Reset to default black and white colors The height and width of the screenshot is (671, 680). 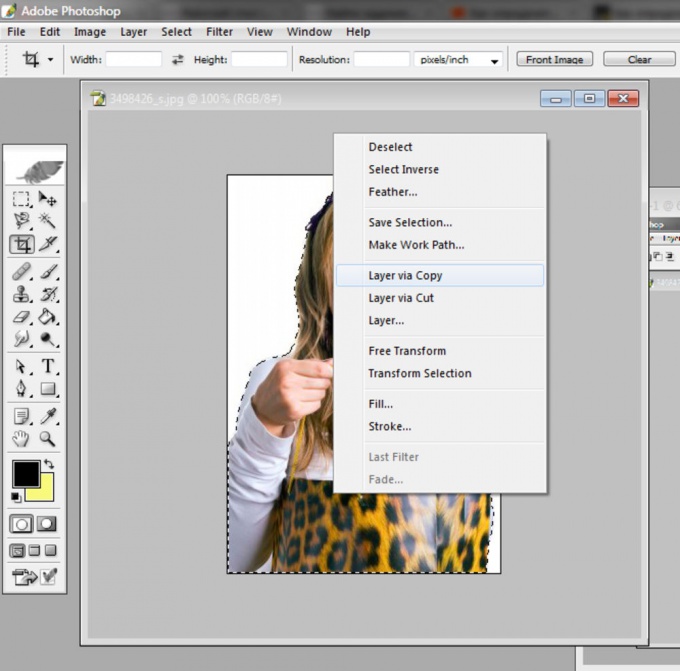click(x=16, y=497)
